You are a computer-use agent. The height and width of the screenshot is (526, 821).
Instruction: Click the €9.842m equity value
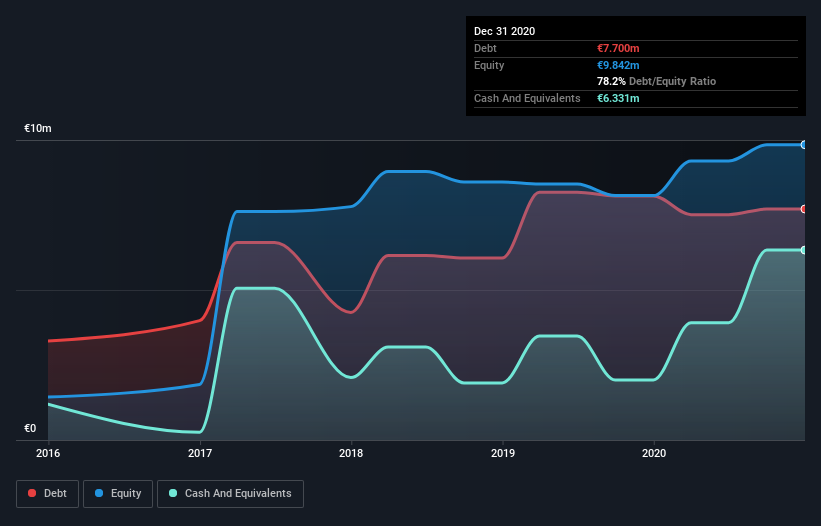pyautogui.click(x=618, y=65)
